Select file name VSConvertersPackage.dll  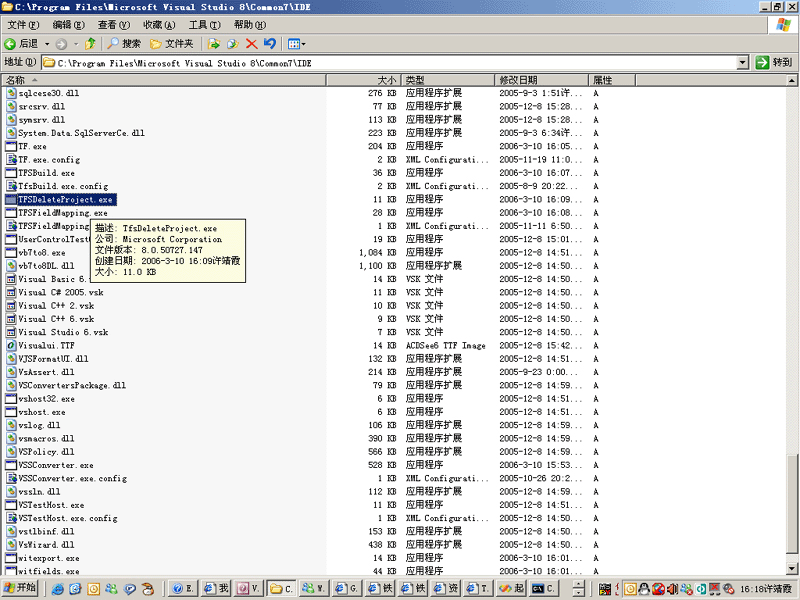(72, 385)
